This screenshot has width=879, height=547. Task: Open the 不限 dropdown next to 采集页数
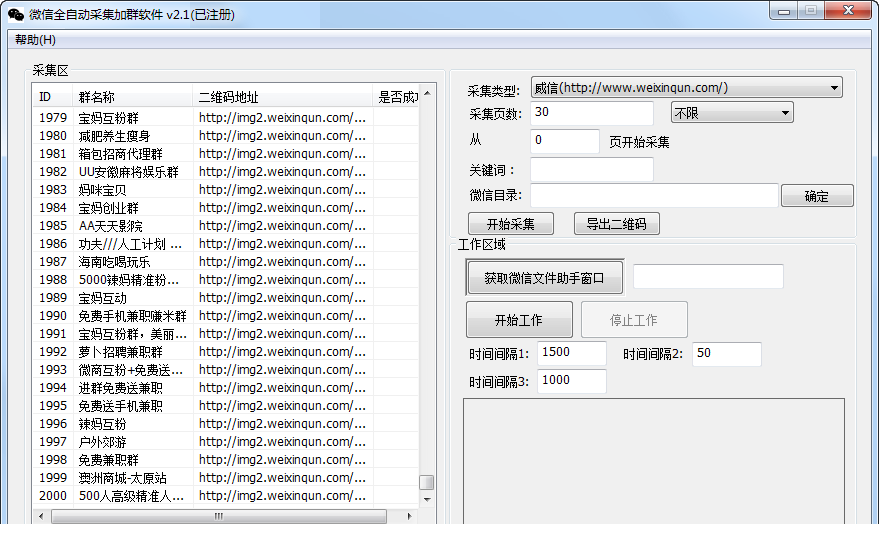pos(732,113)
